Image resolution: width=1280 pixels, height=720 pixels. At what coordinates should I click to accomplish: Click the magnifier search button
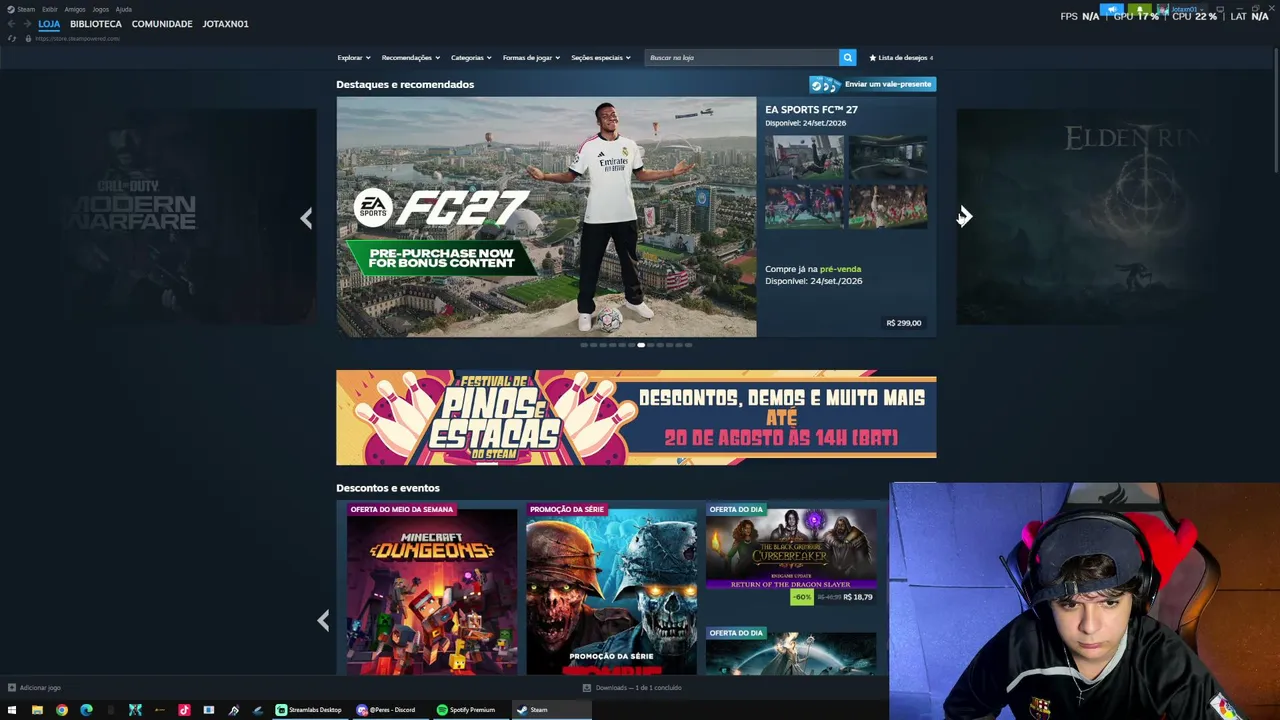[847, 58]
